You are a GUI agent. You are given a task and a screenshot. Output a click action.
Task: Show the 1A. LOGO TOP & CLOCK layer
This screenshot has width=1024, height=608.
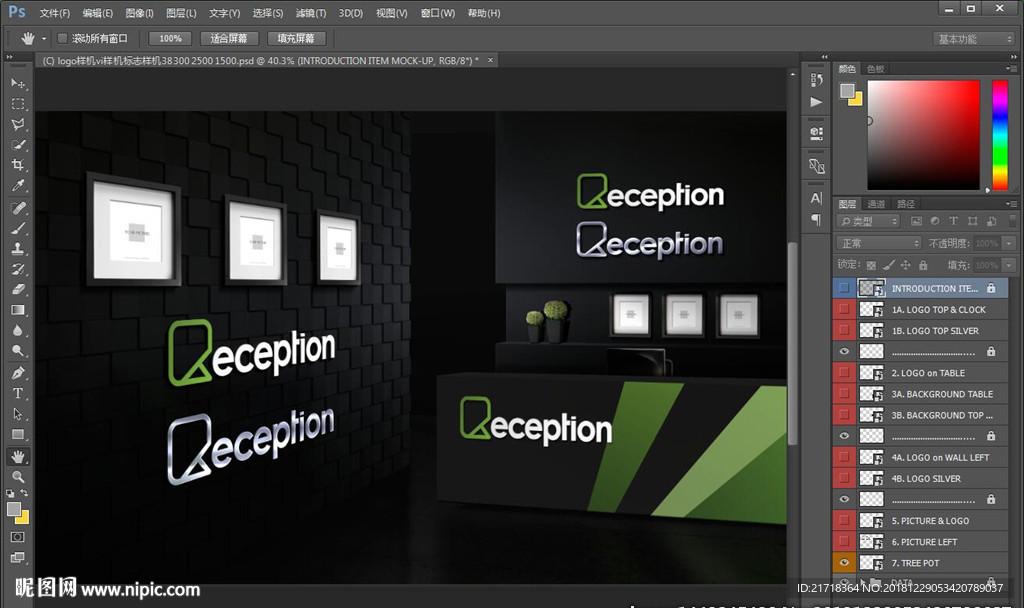[844, 309]
